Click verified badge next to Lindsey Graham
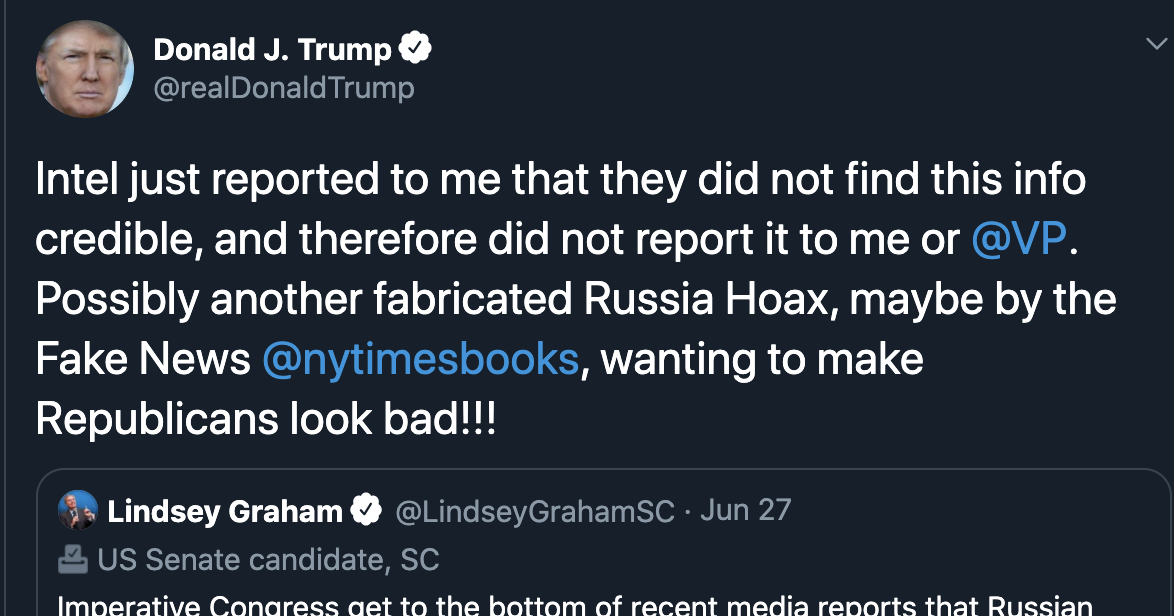The height and width of the screenshot is (616, 1174). point(366,511)
